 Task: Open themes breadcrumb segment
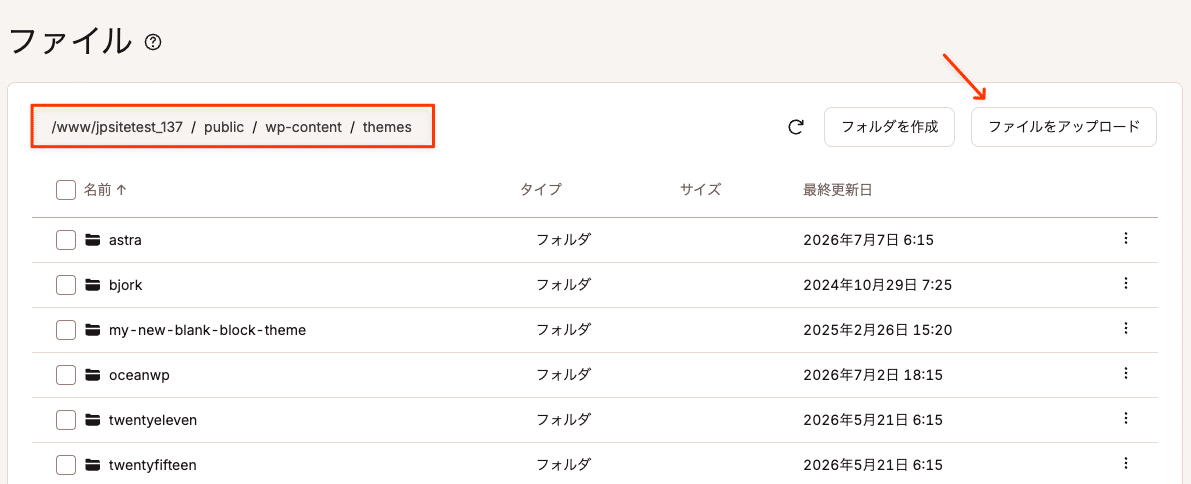tap(387, 127)
